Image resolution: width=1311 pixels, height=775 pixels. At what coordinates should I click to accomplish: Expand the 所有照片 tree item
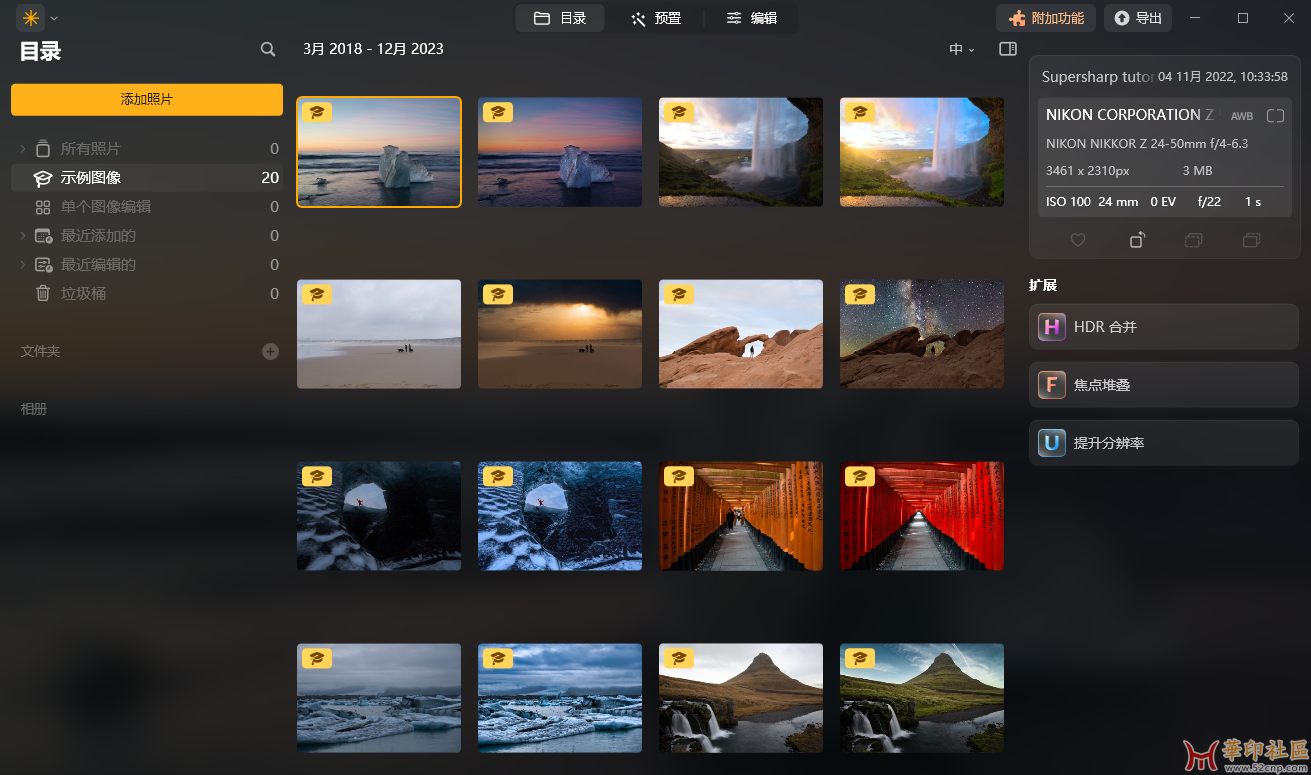[x=23, y=149]
